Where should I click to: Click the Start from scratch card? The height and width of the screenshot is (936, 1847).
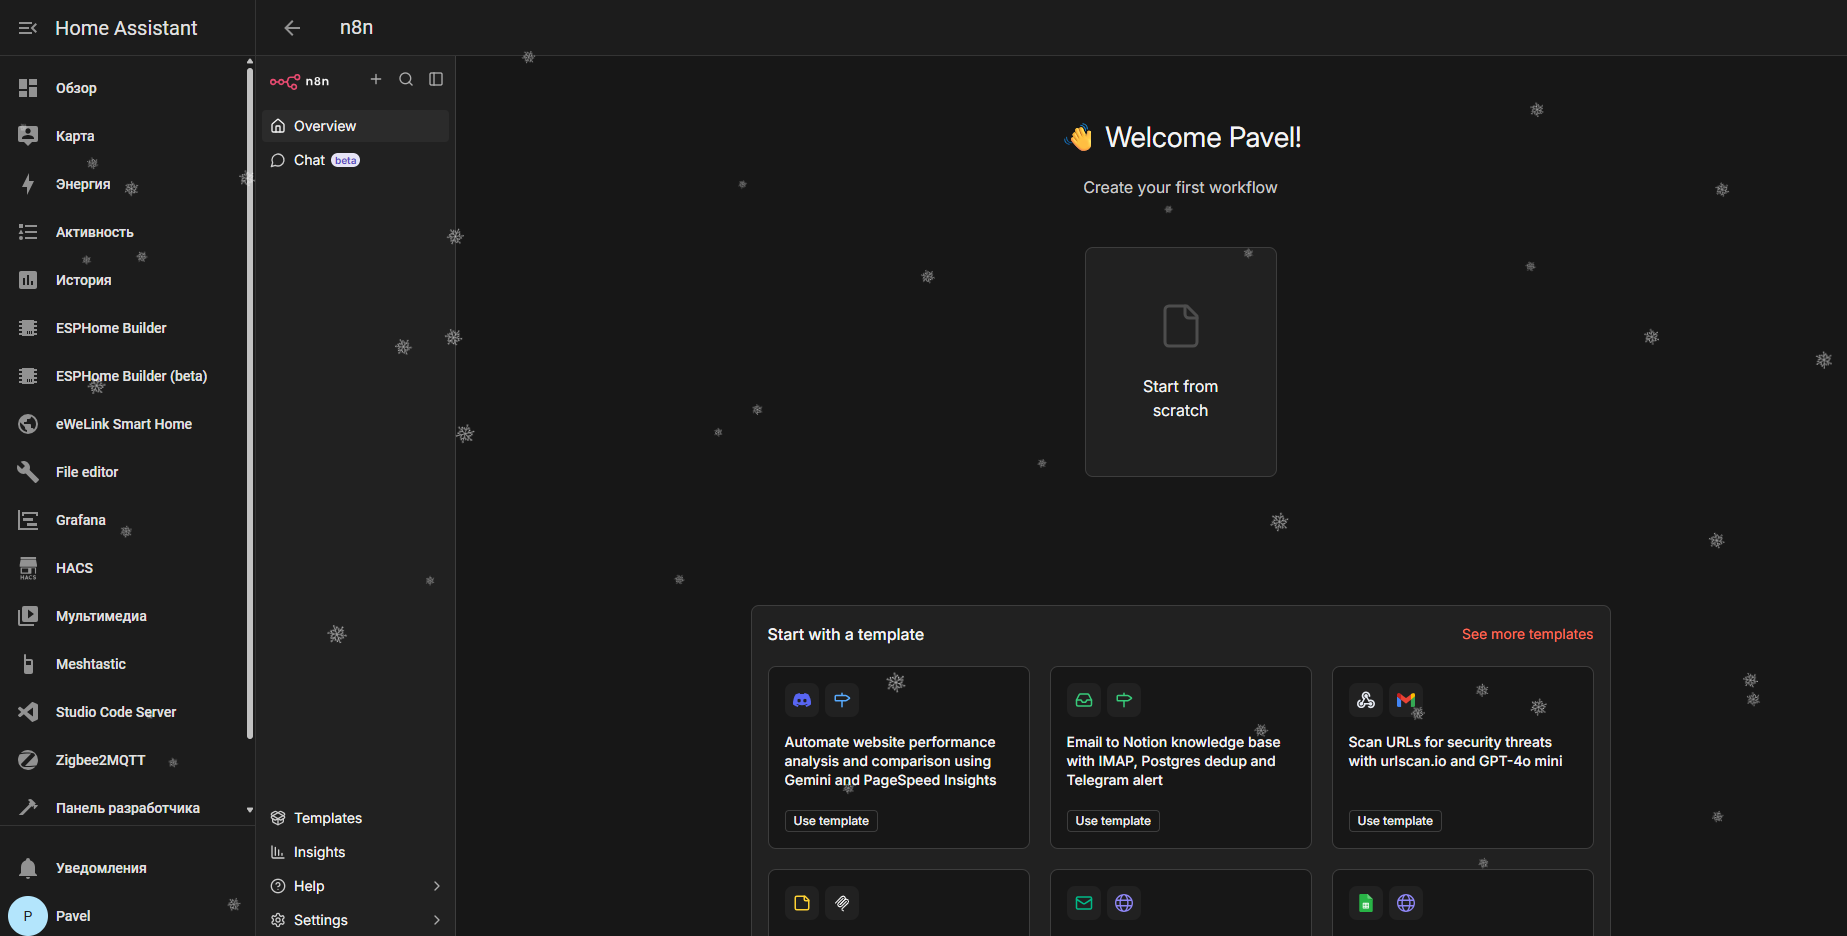1180,362
